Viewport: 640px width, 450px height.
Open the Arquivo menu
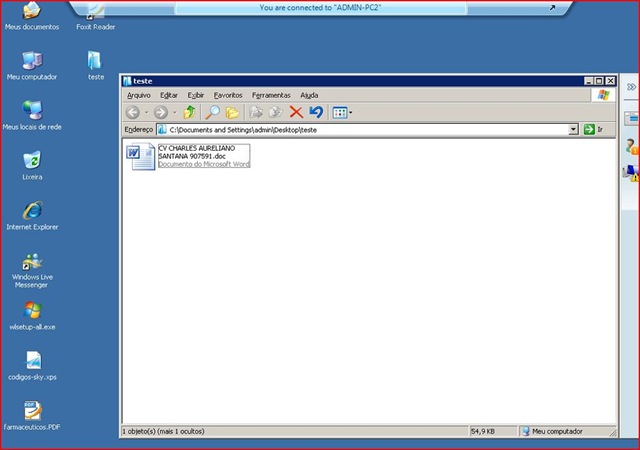(138, 95)
